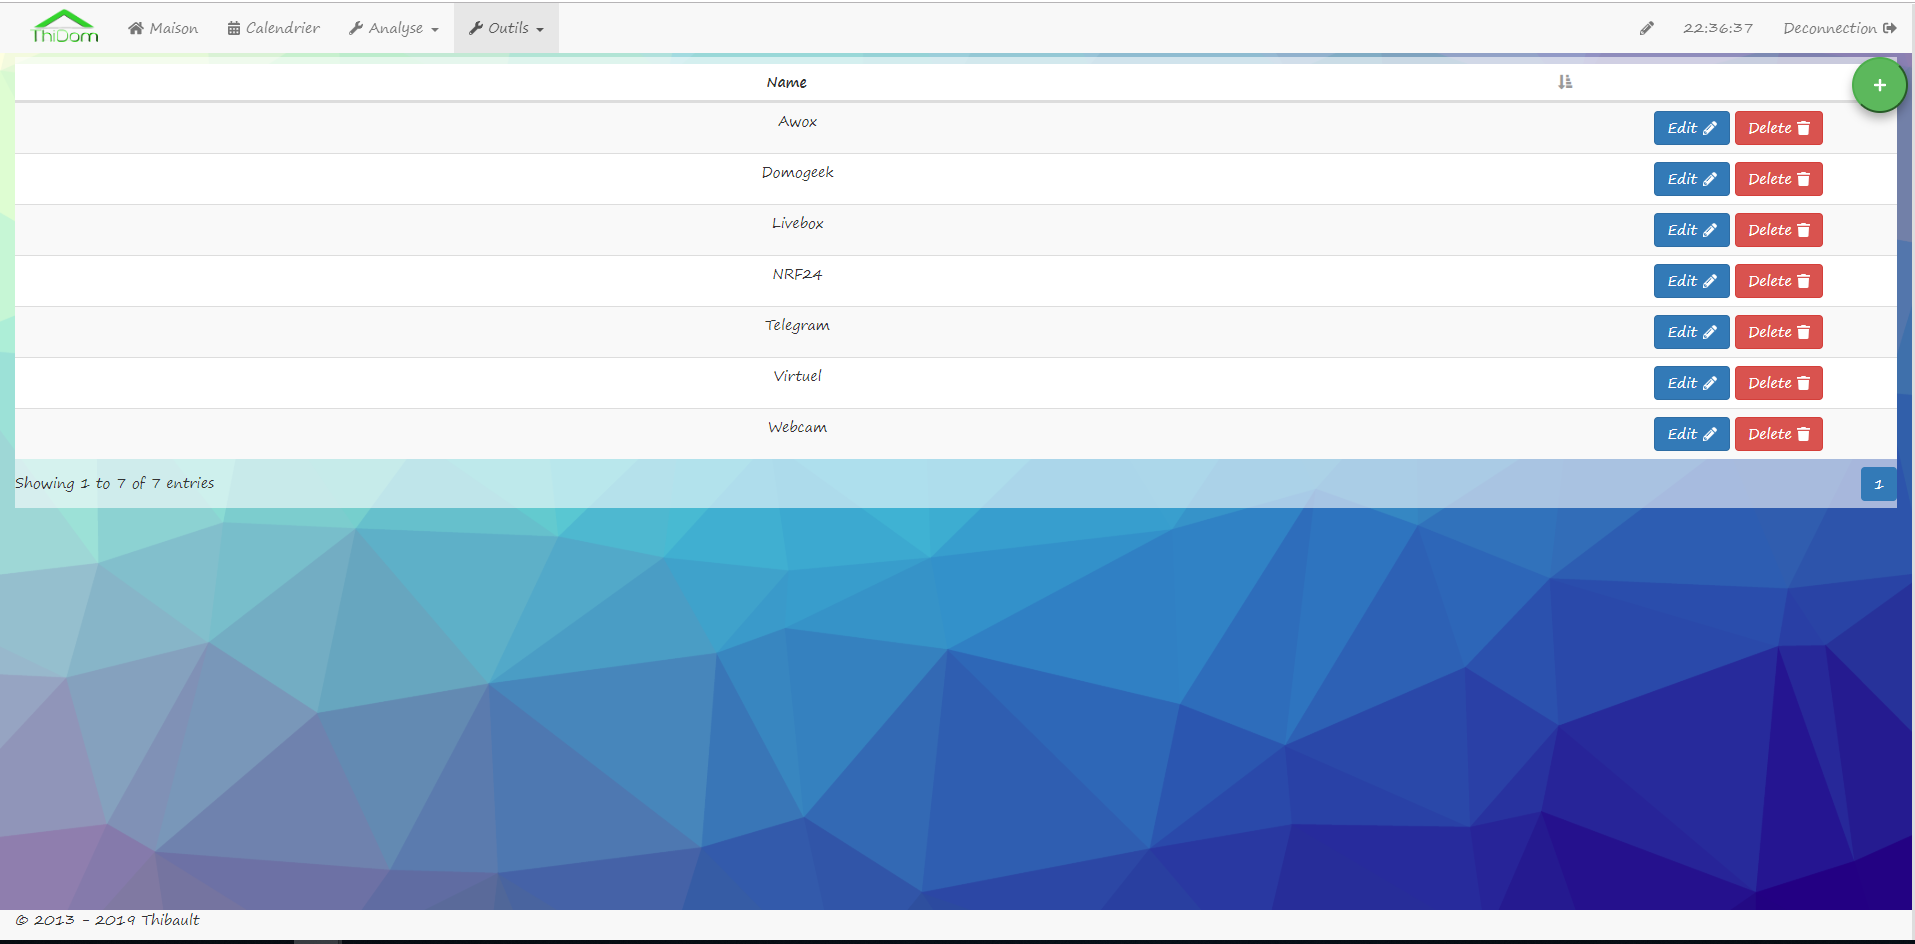Edit the Livebox entry

(x=1691, y=230)
